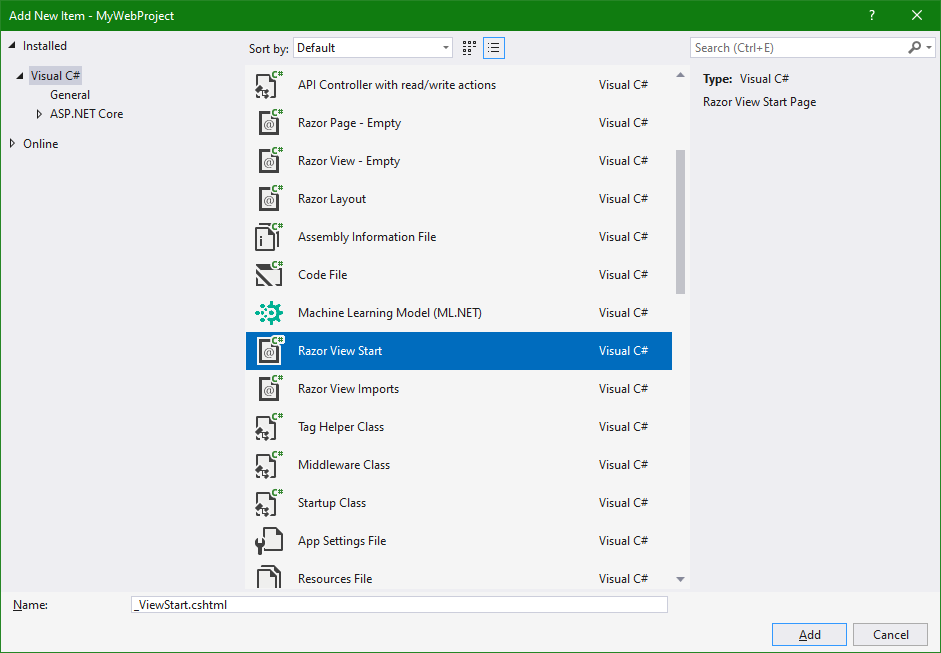941x653 pixels.
Task: Click the Startup Class icon
Action: [x=269, y=503]
